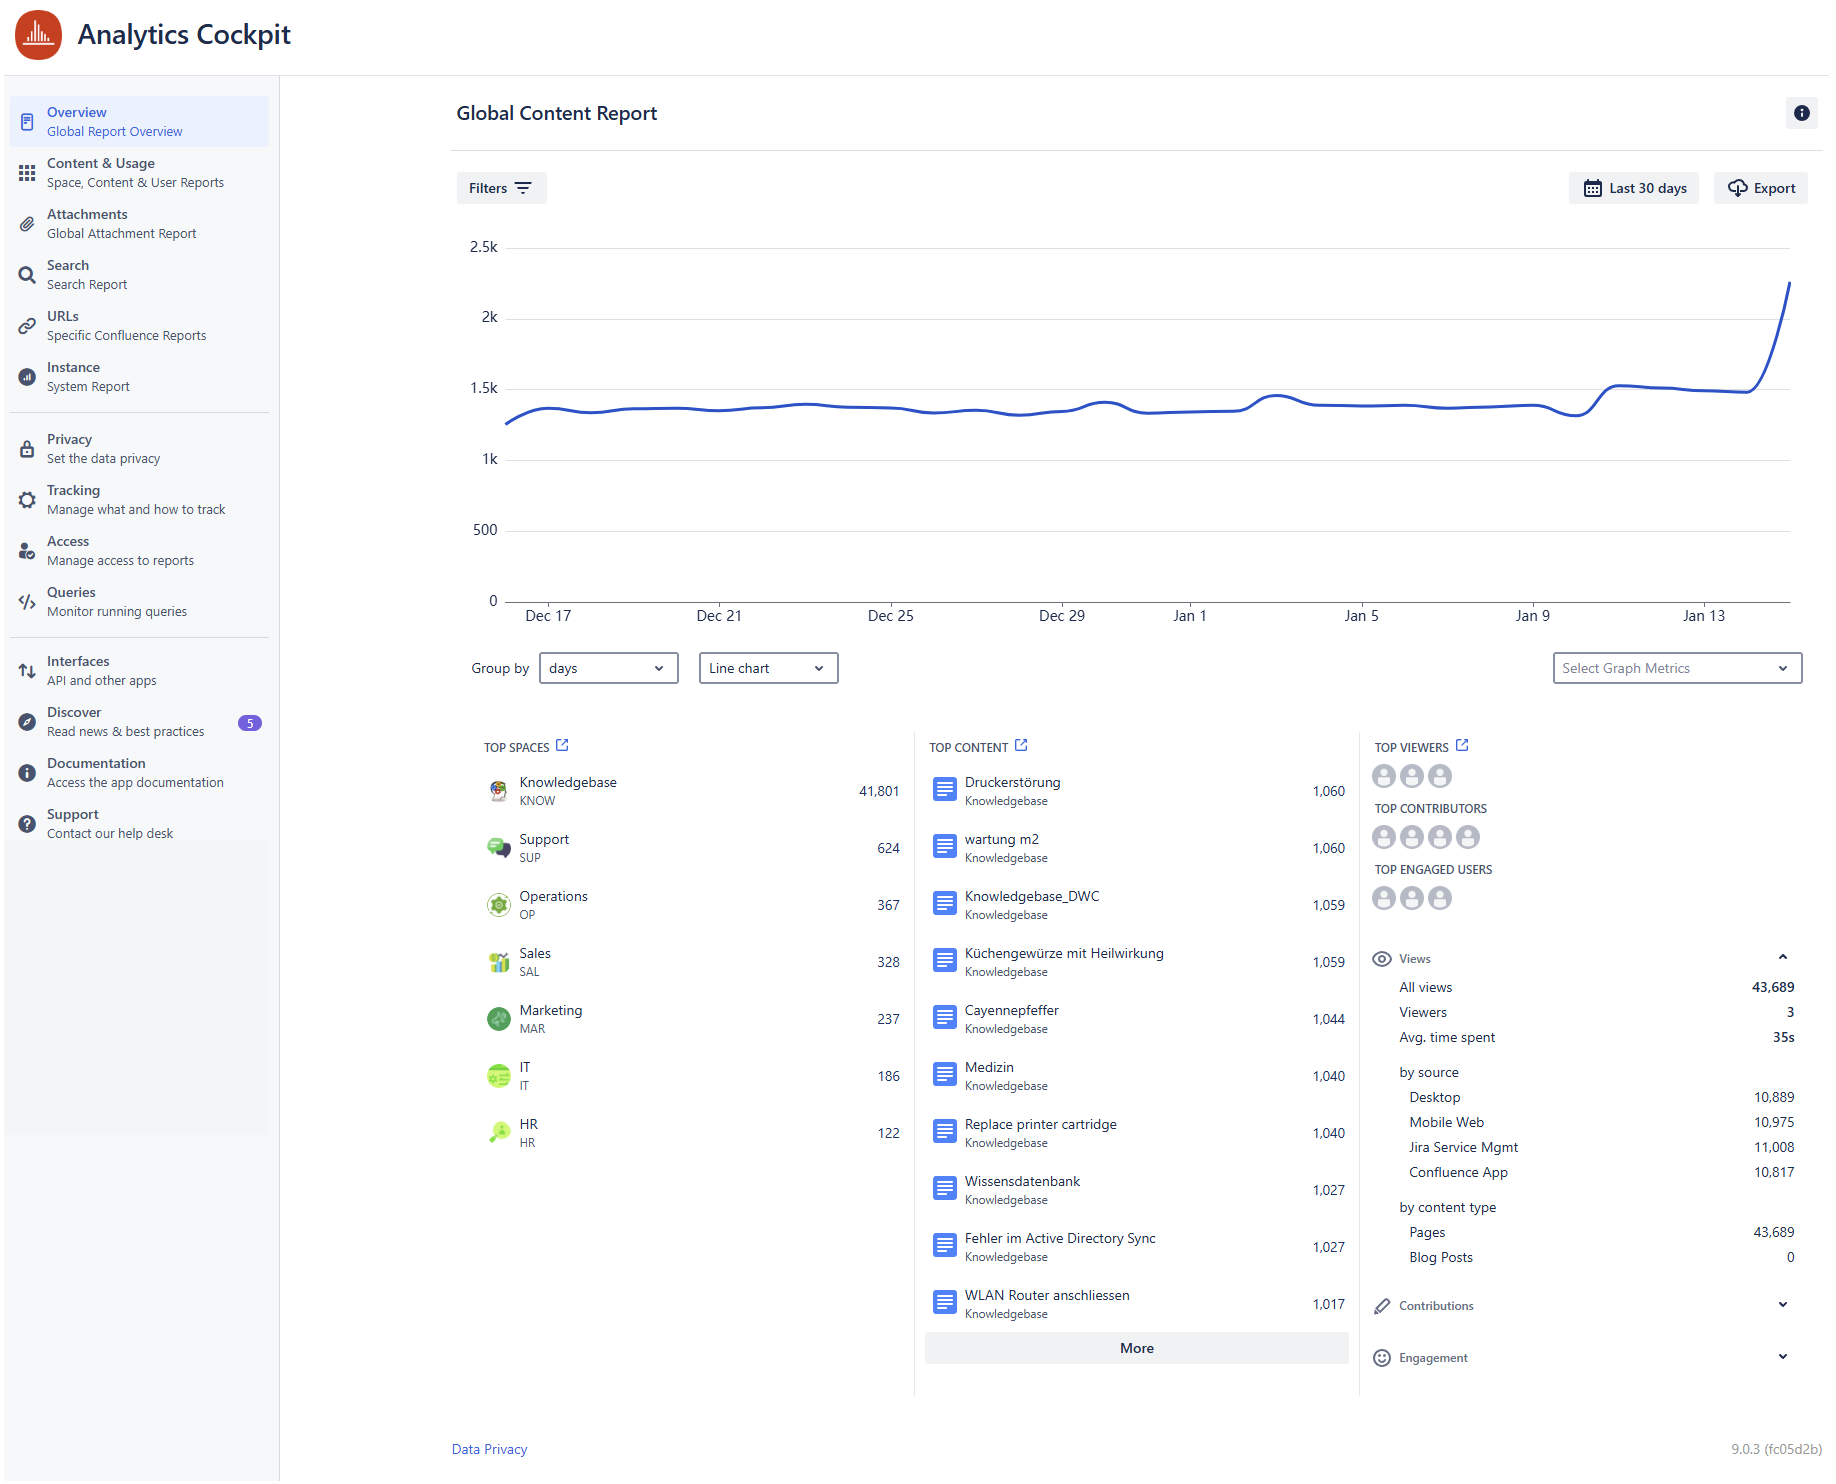Click the More button under Top Content
This screenshot has width=1836, height=1484.
[1136, 1348]
